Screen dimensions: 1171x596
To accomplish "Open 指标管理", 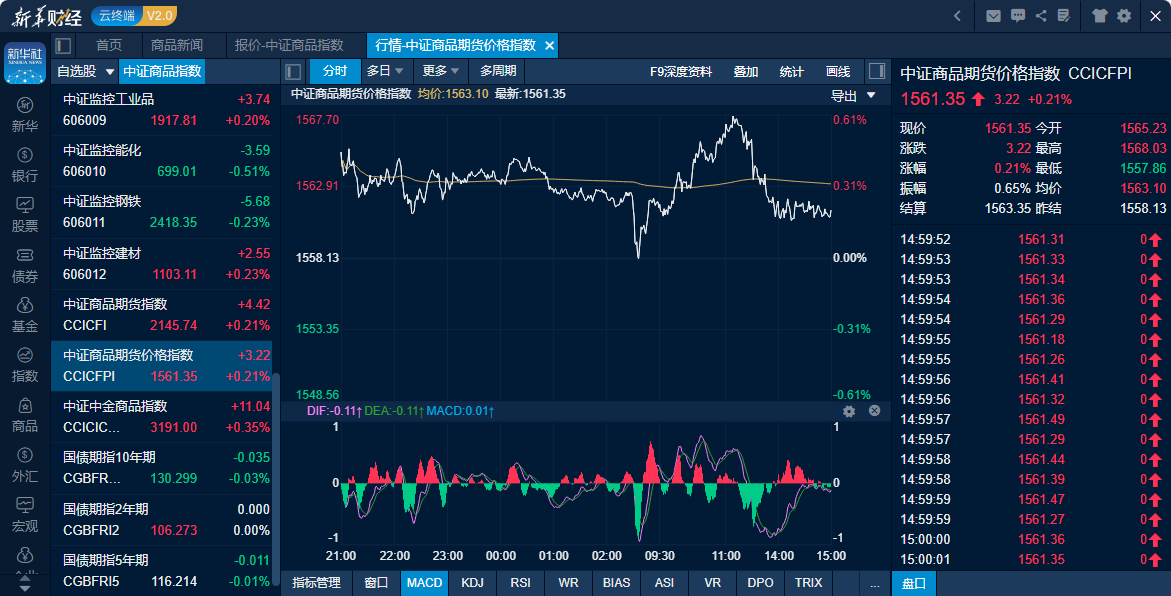I will pos(317,583).
